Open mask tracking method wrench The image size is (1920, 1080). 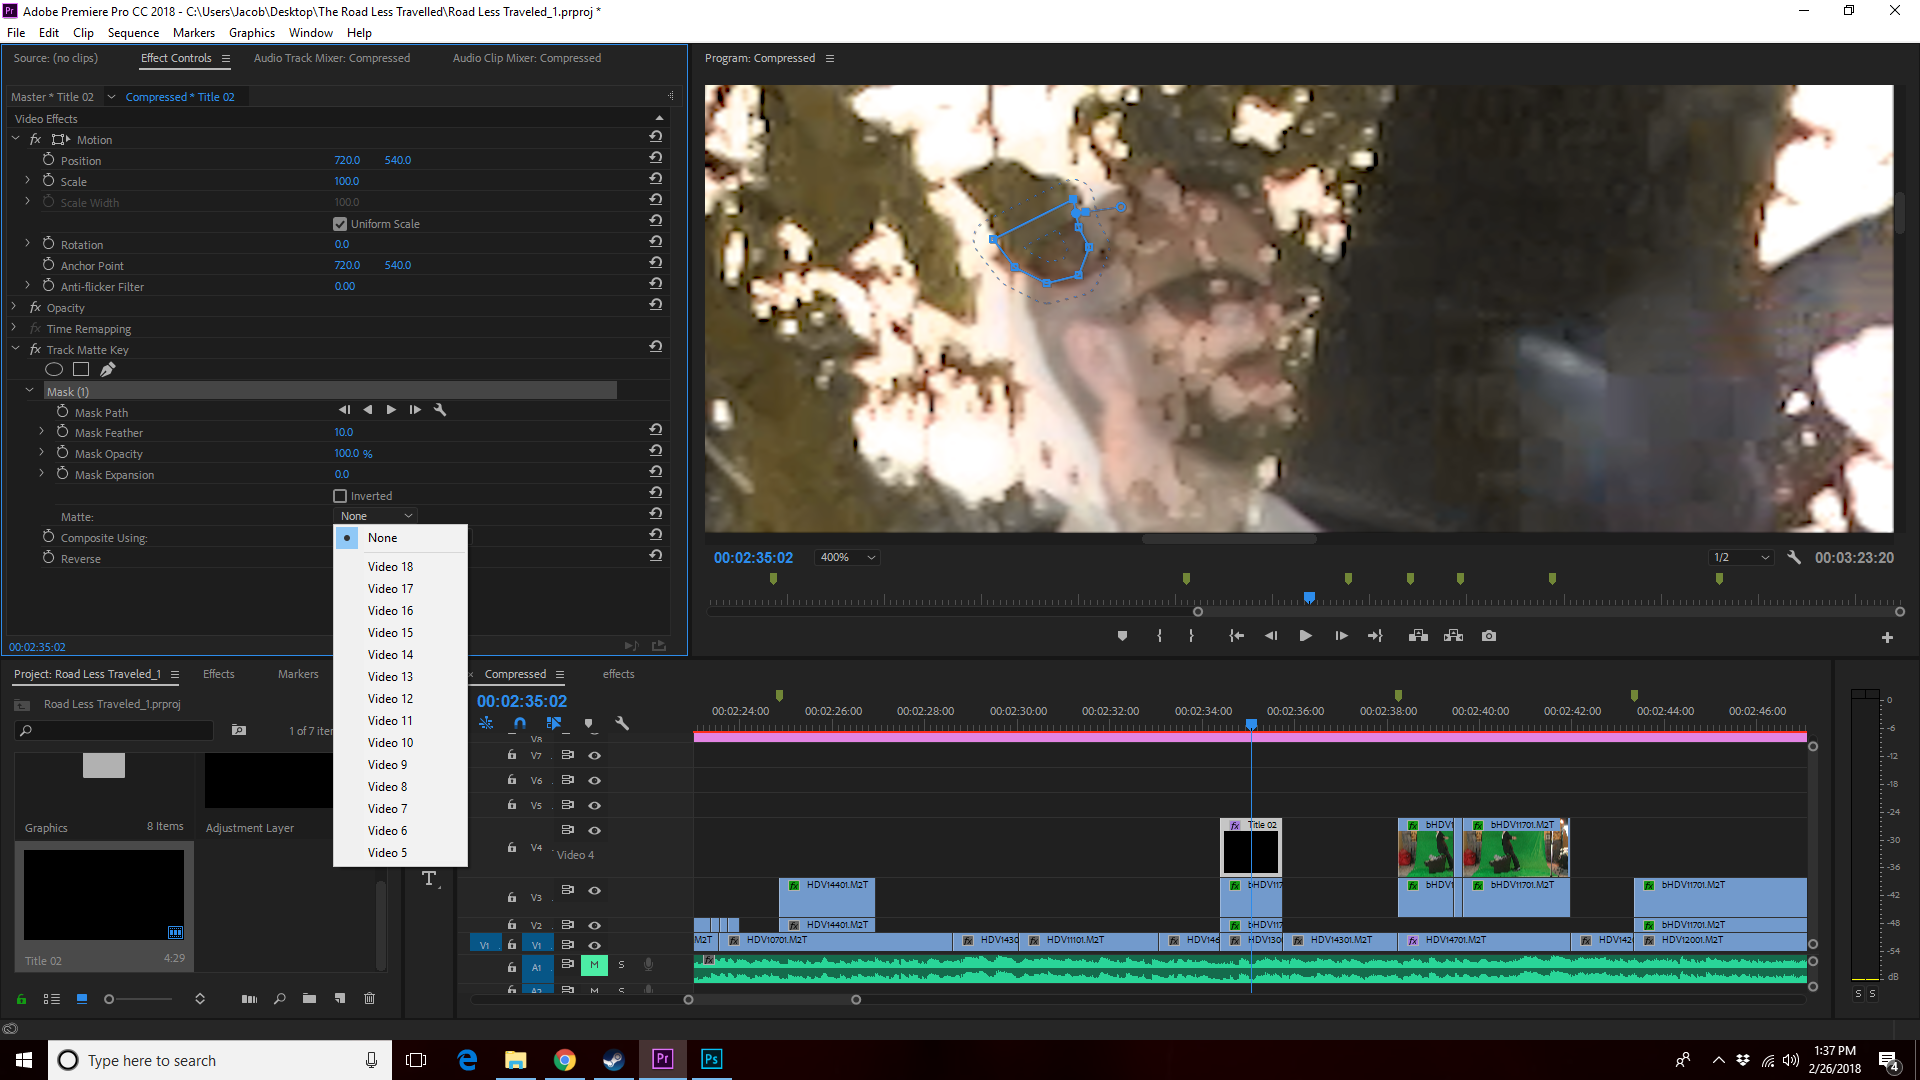(x=440, y=410)
